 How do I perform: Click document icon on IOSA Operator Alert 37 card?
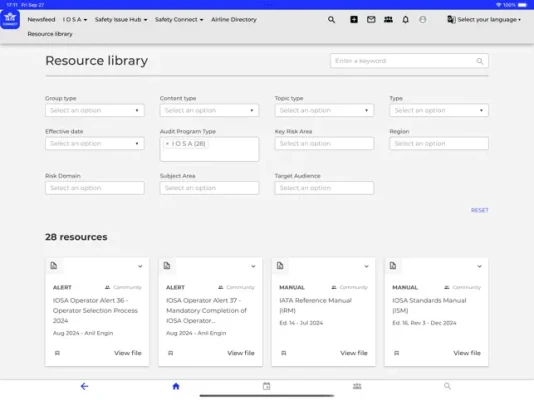[167, 266]
